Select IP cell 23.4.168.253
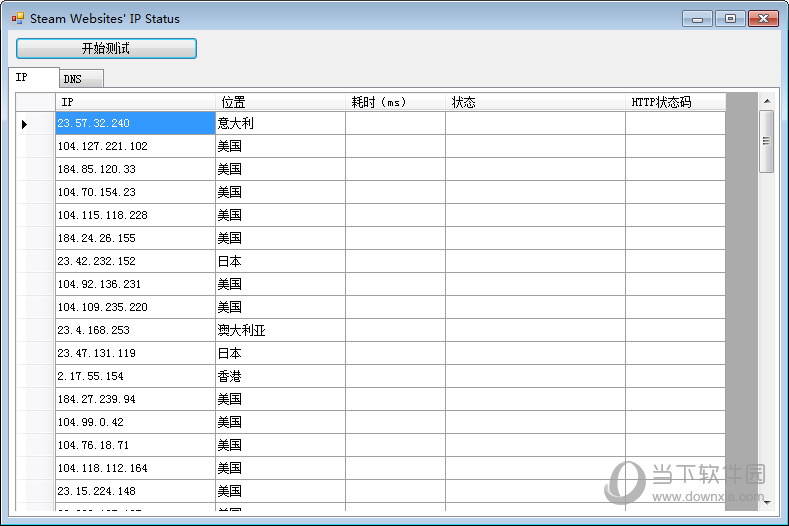Image resolution: width=789 pixels, height=526 pixels. 135,330
